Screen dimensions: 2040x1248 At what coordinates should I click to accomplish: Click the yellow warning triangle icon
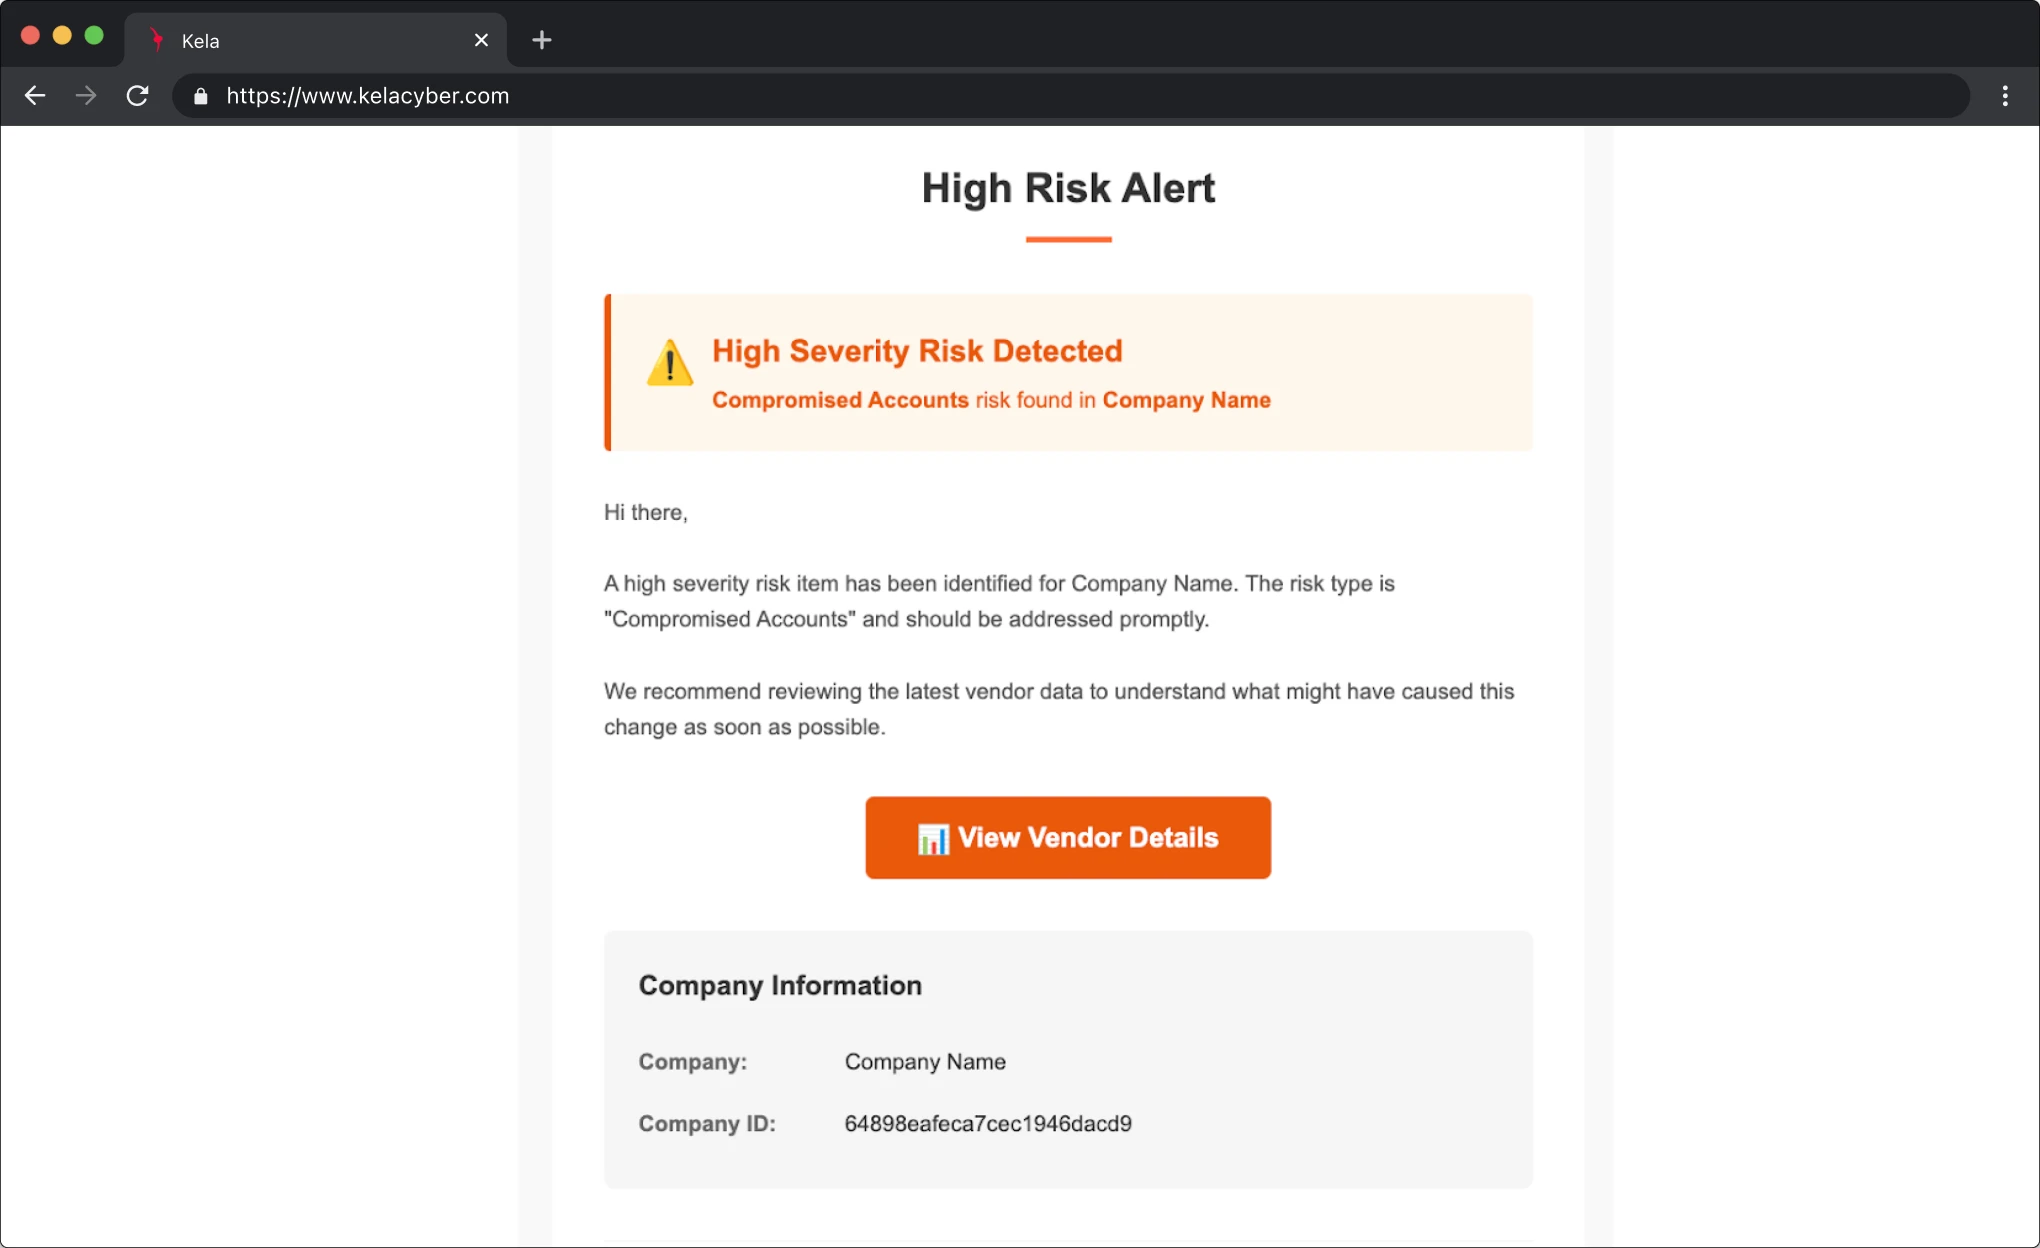tap(669, 362)
